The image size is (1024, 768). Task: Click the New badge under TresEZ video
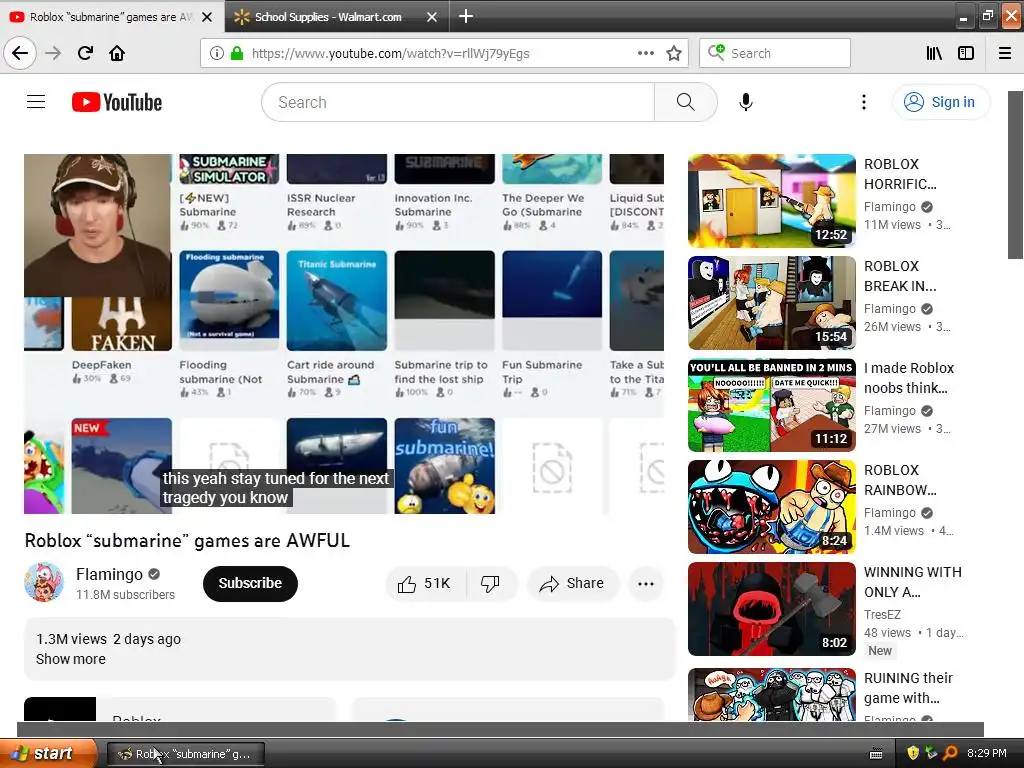880,650
